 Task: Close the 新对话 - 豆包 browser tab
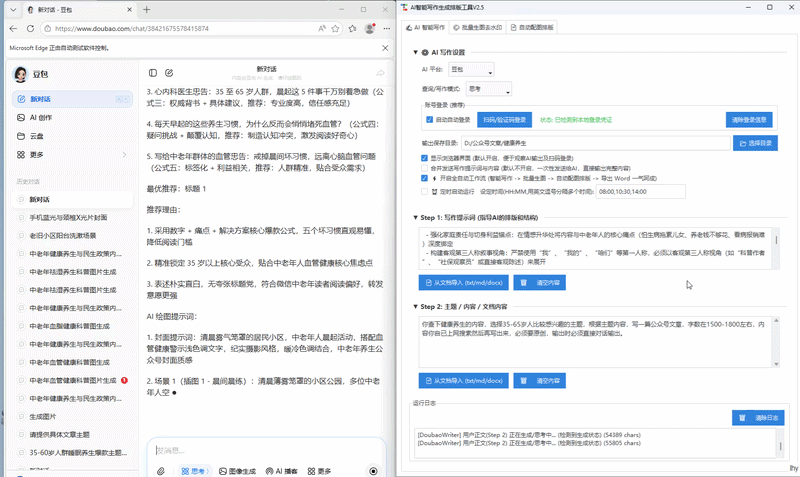130,9
